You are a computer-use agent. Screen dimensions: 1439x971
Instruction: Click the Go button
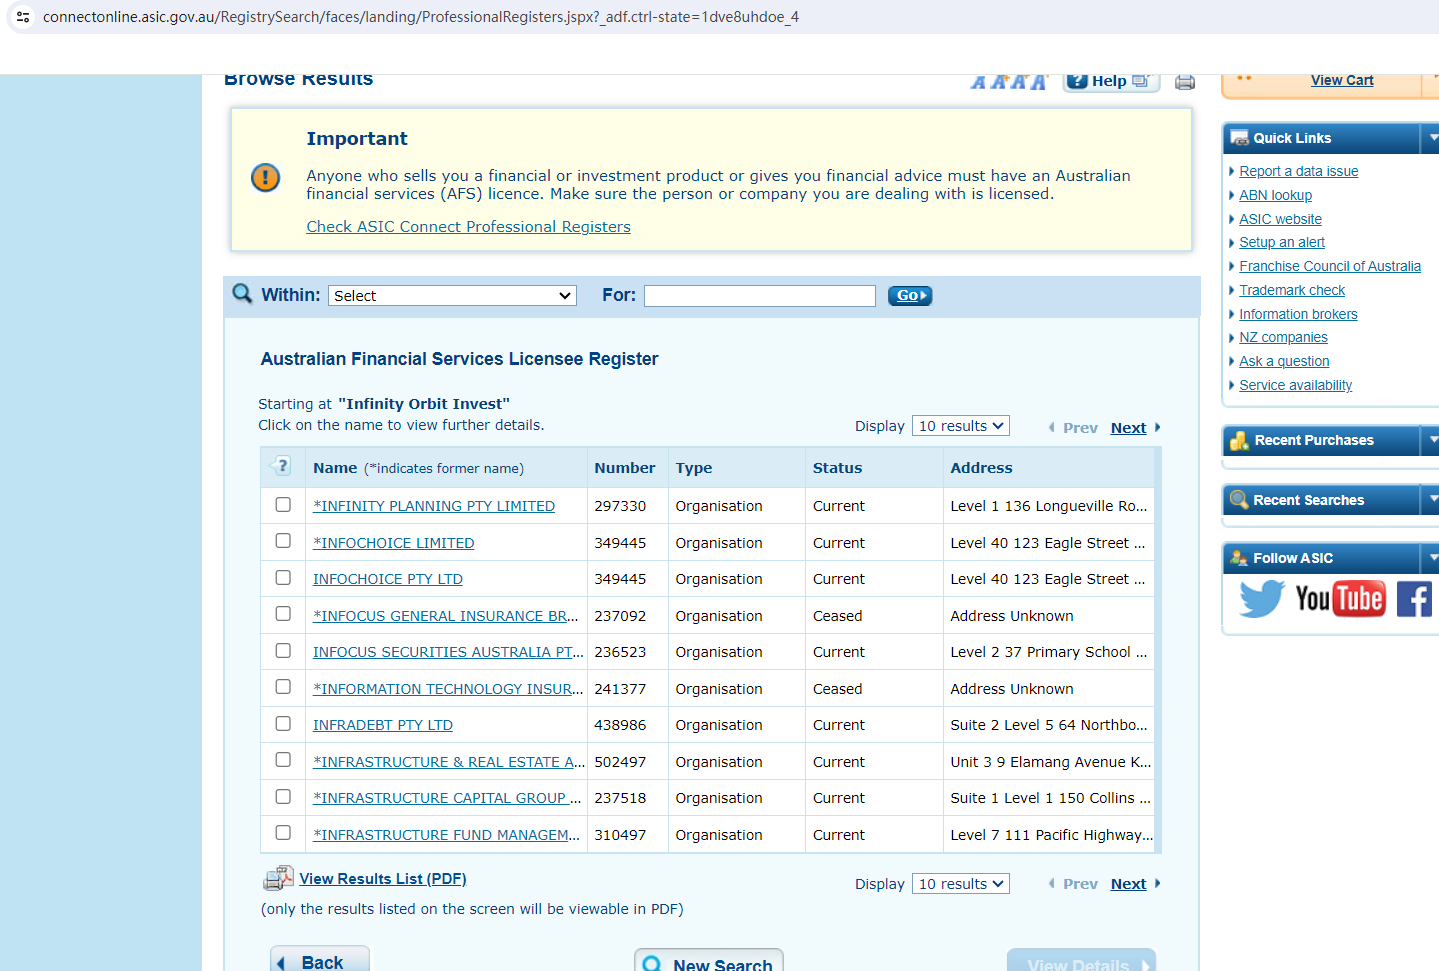[x=910, y=296]
